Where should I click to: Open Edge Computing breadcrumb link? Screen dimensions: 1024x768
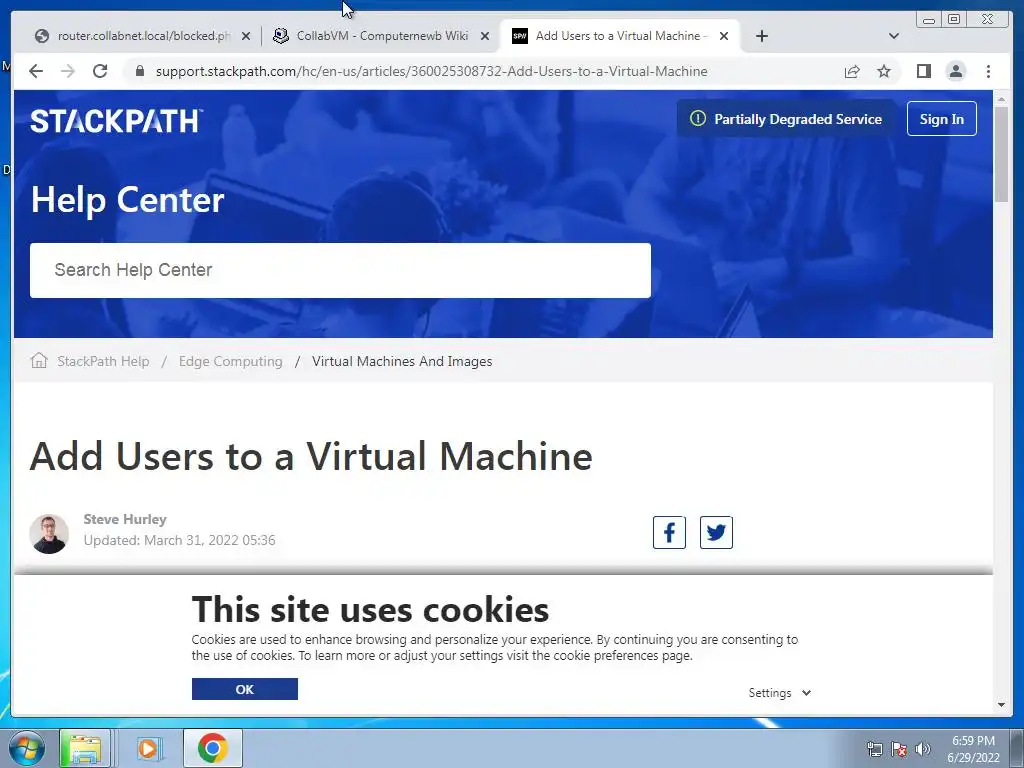(x=231, y=361)
